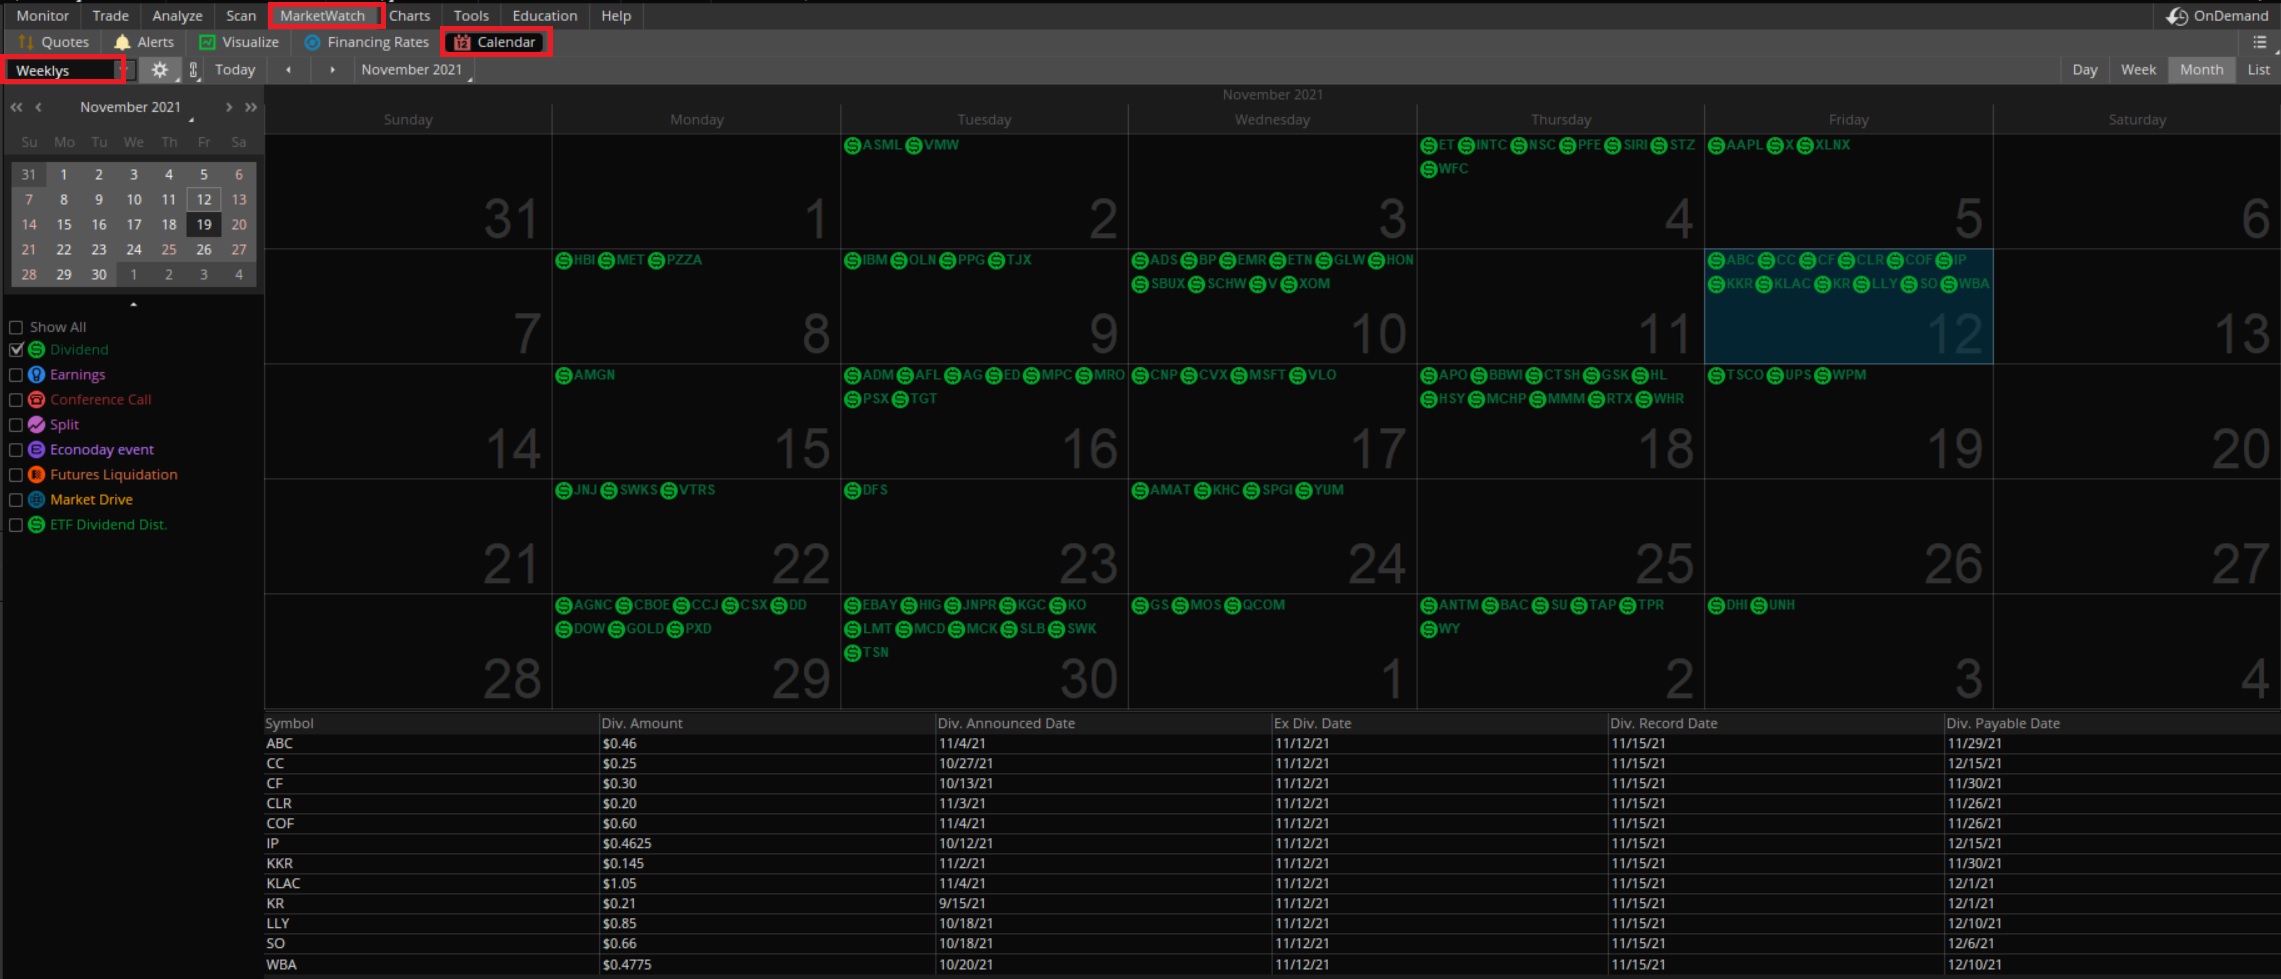Screen dimensions: 2281x979
Task: Click the INTC dividend event on Thursday 4
Action: tap(1482, 145)
